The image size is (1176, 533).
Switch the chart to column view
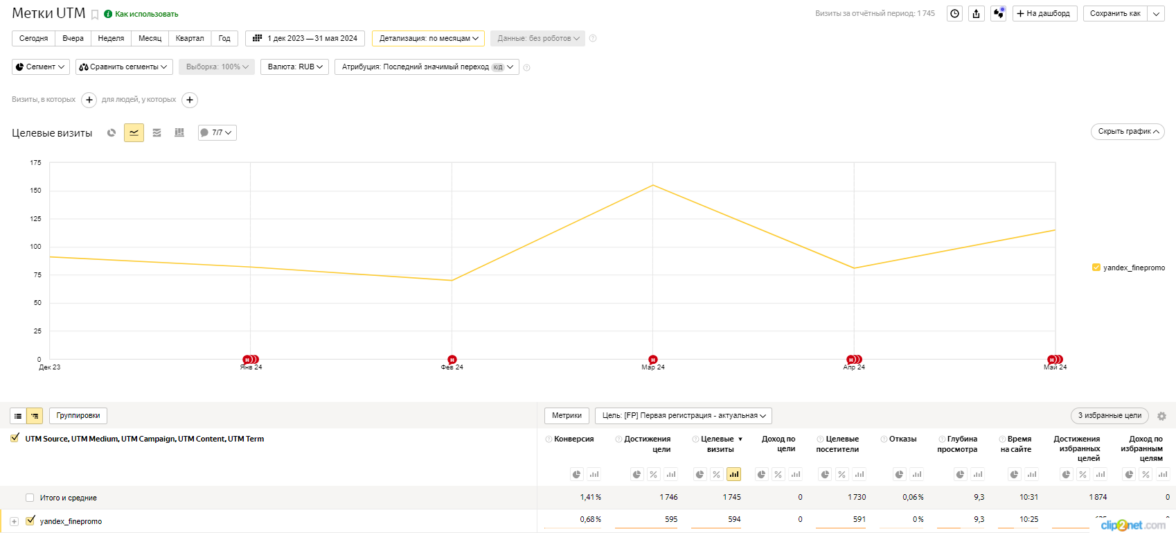(x=179, y=133)
